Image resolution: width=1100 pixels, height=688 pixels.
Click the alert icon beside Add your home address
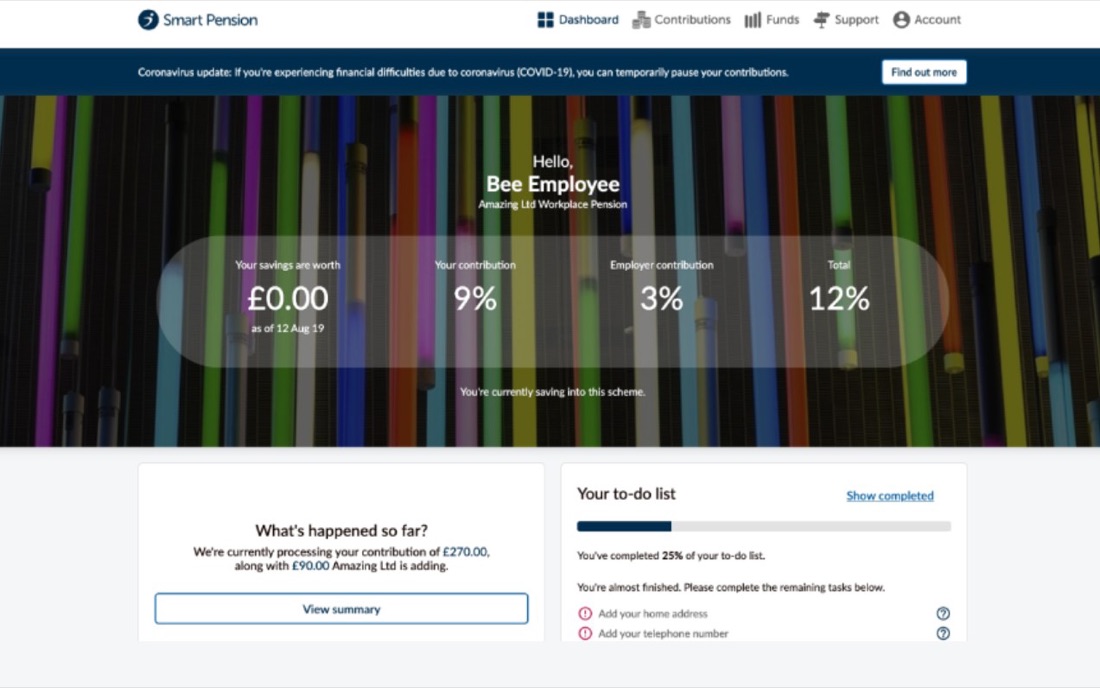click(x=585, y=614)
